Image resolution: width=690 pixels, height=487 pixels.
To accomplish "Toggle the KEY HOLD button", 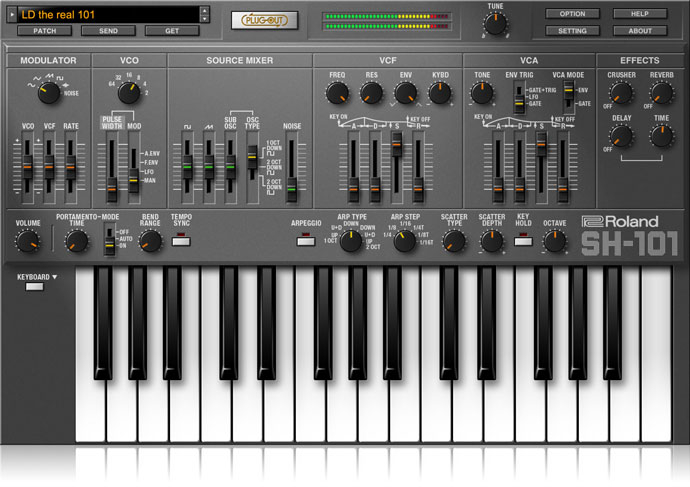I will (x=523, y=240).
